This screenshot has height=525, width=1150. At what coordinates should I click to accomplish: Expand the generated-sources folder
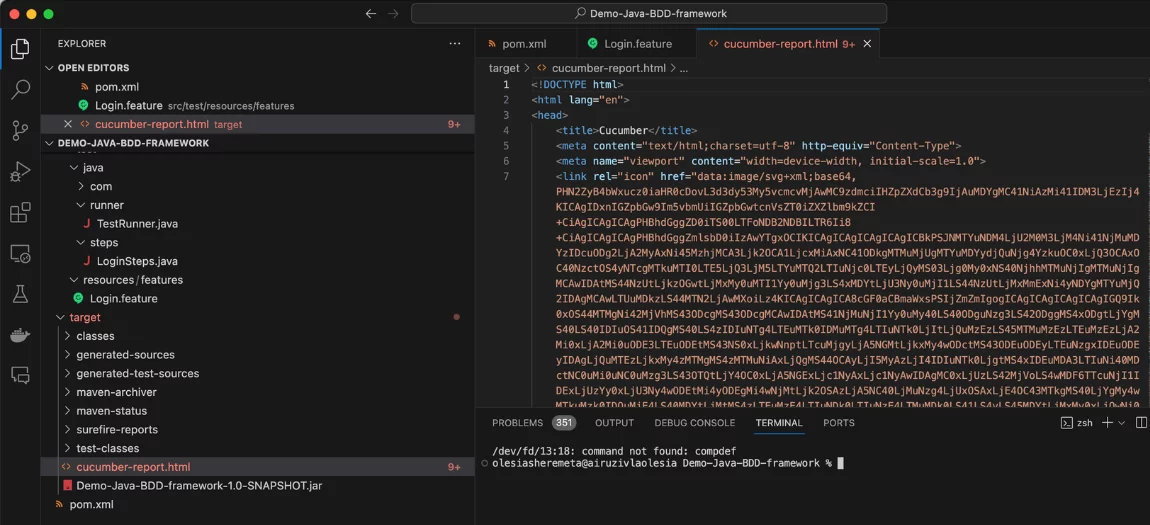[125, 355]
